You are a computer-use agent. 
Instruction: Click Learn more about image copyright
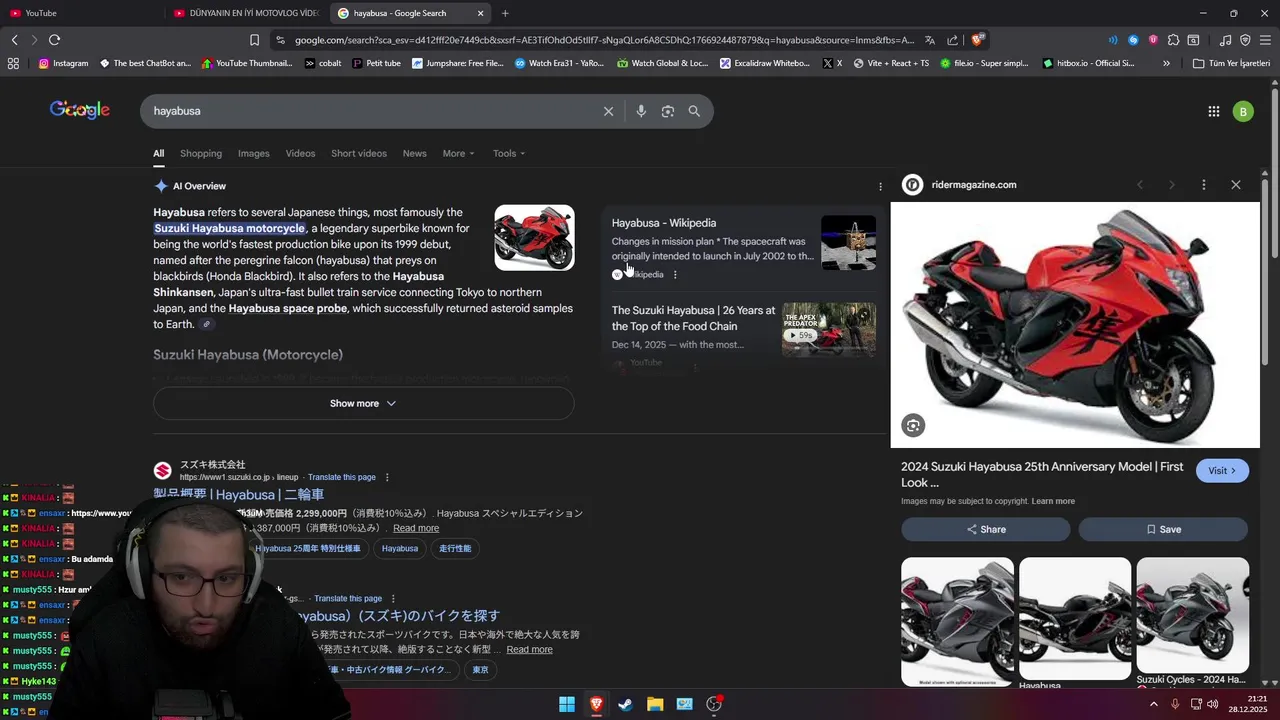click(1053, 501)
